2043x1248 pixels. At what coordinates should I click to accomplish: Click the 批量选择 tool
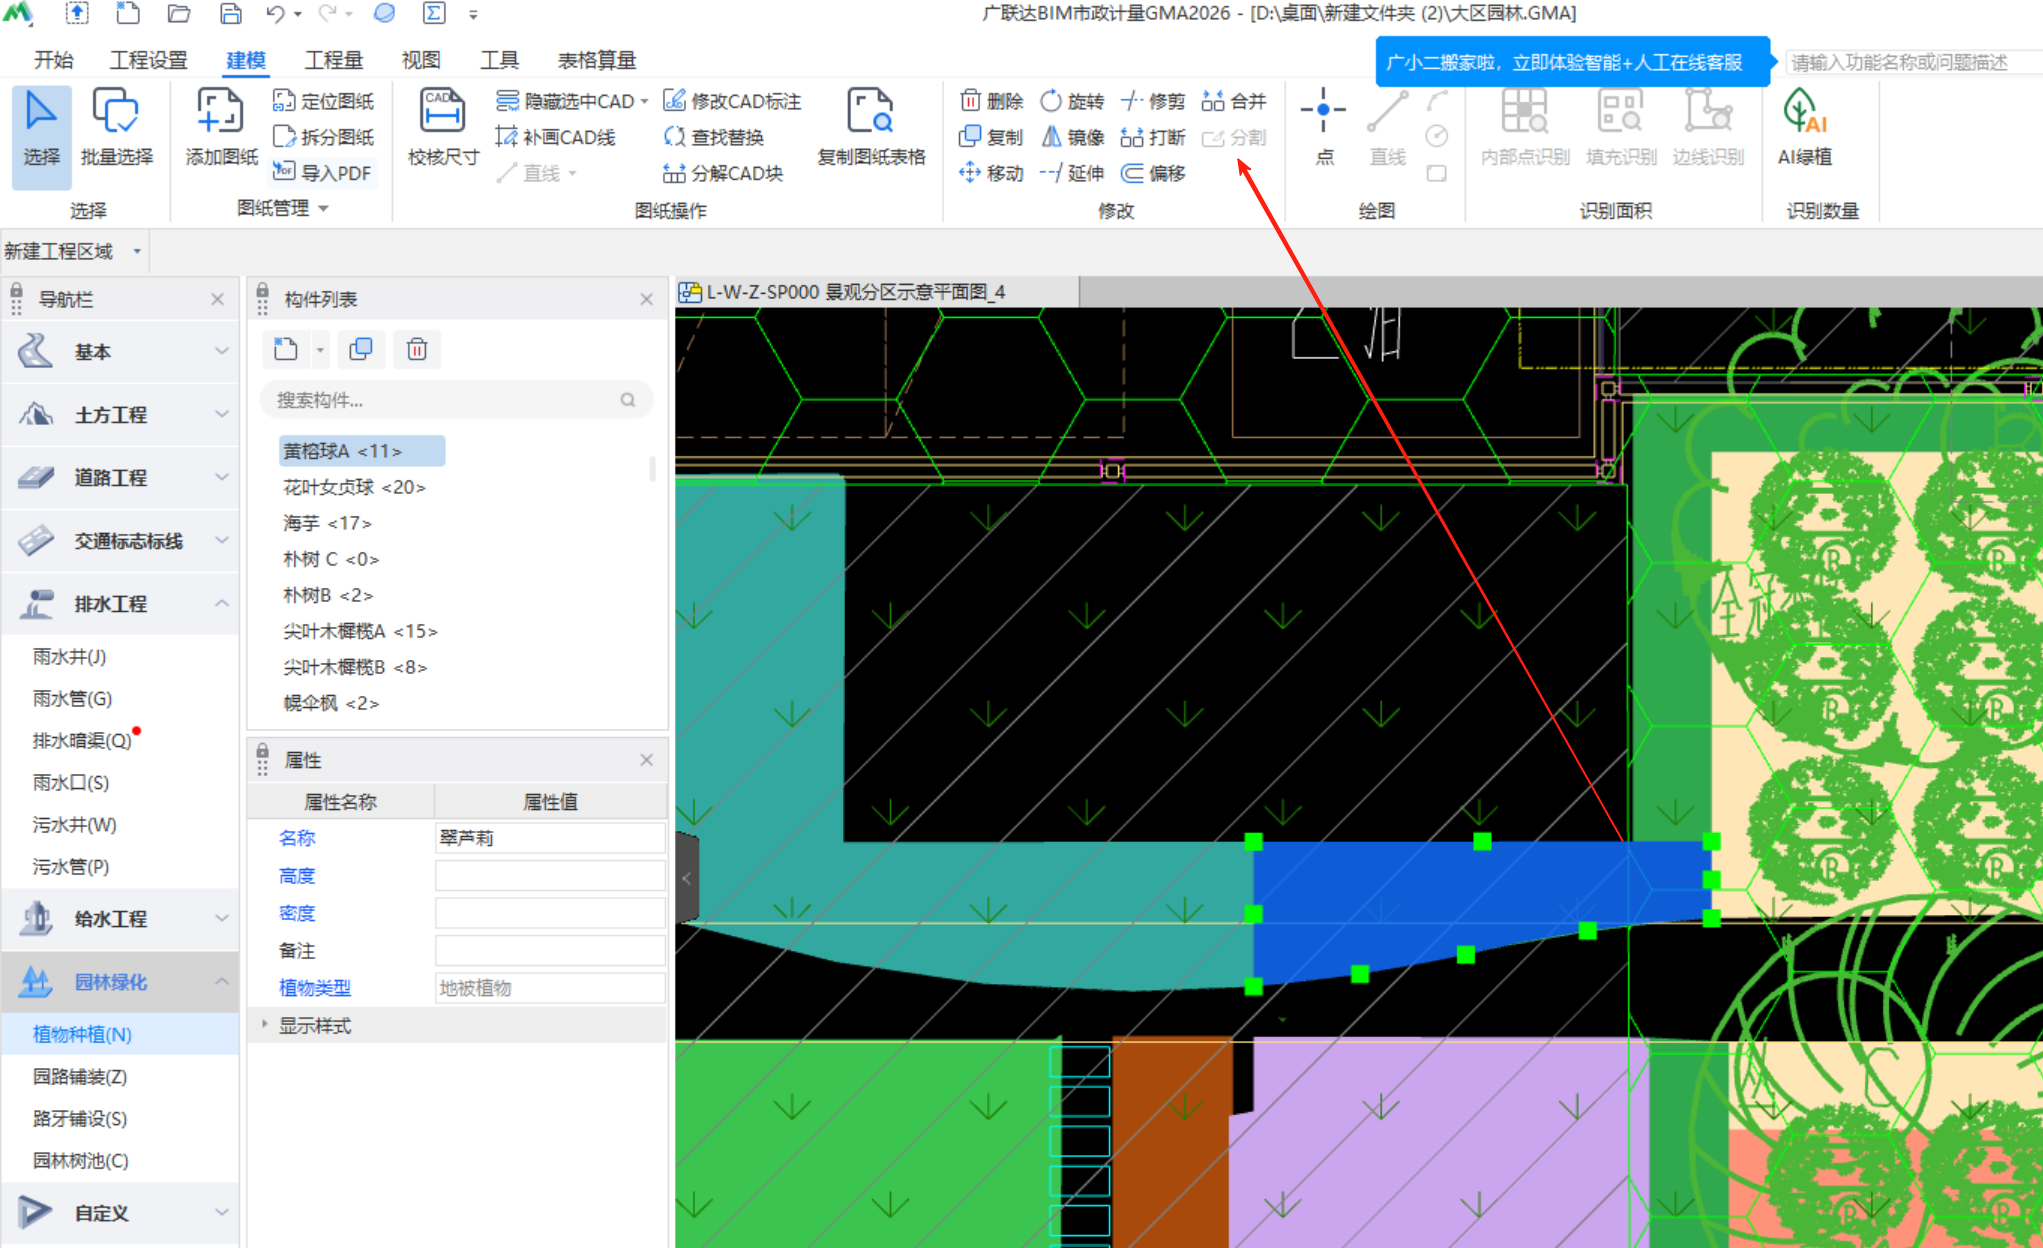click(116, 130)
